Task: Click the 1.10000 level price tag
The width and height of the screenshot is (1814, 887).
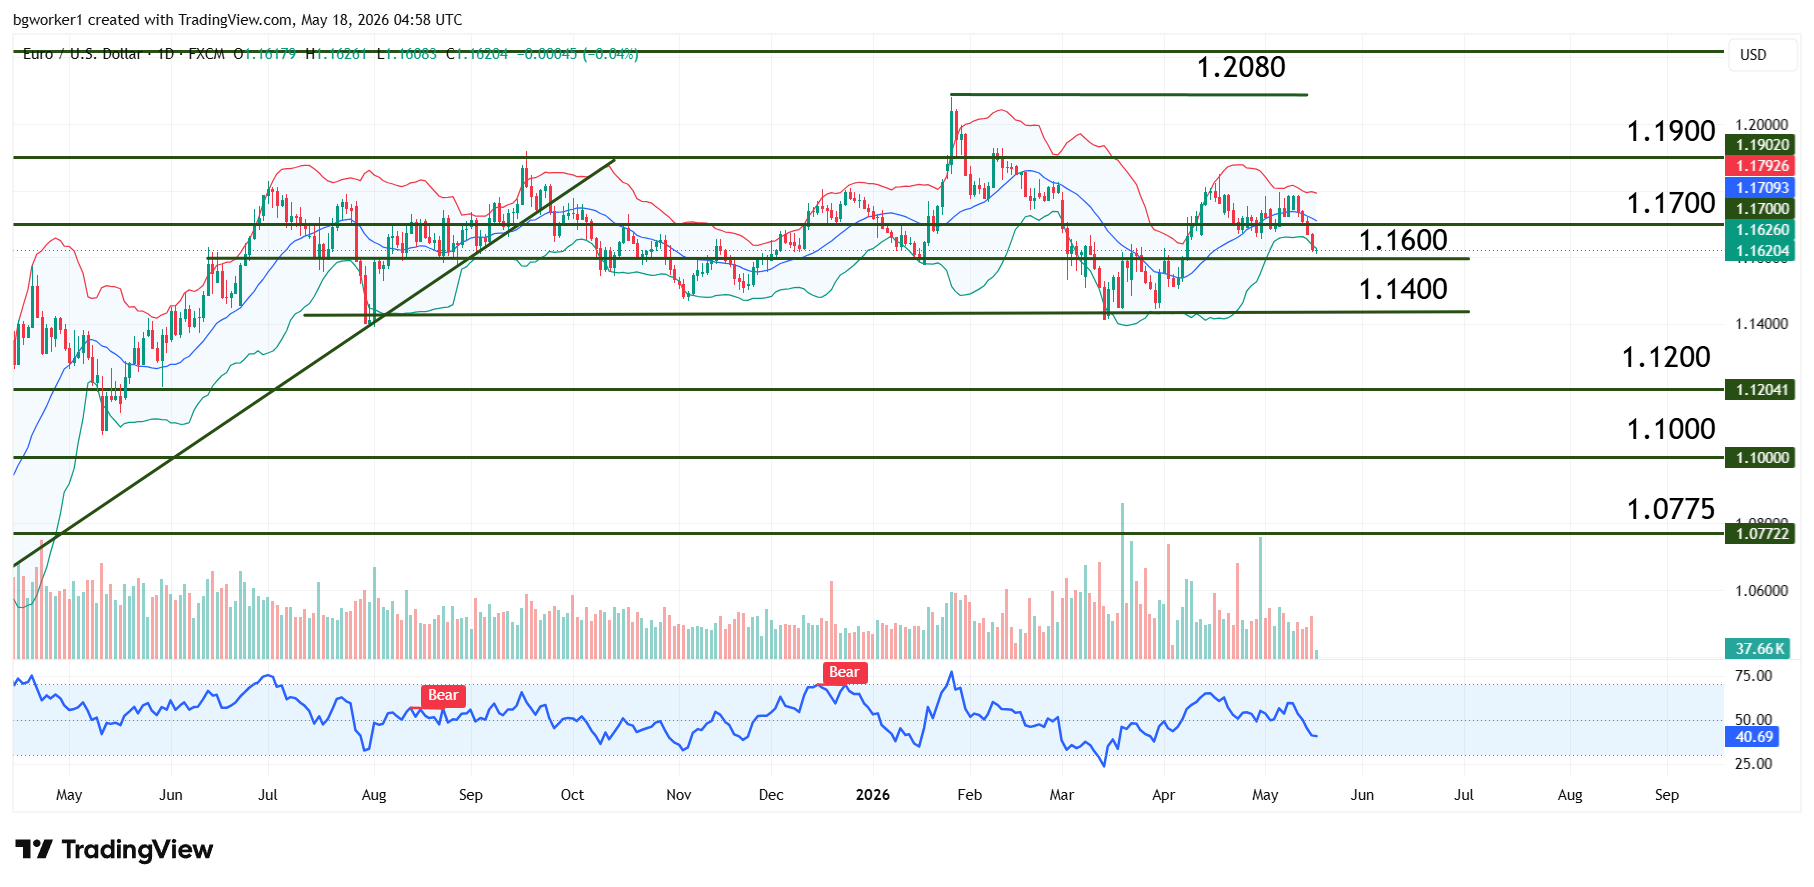Action: pyautogui.click(x=1761, y=458)
